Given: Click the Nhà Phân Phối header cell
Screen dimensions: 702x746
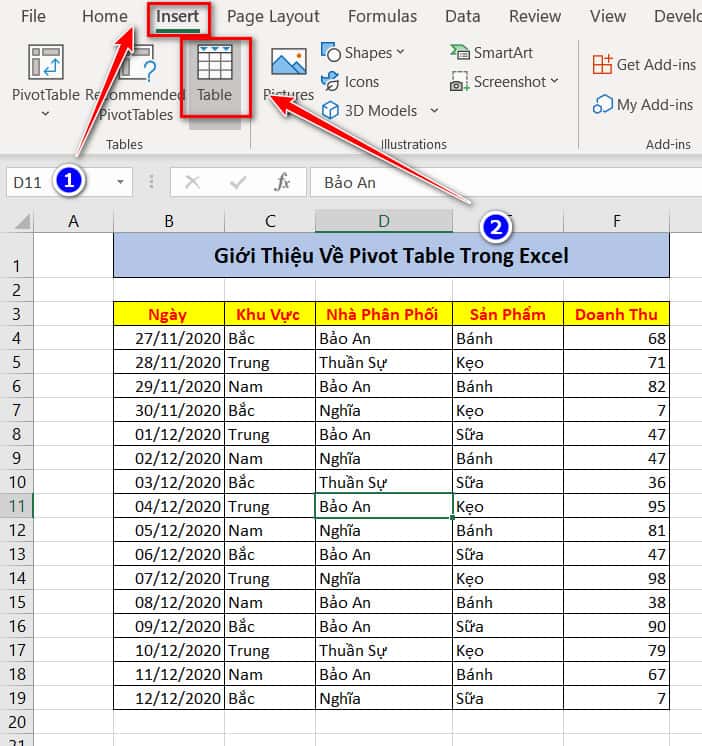Looking at the screenshot, I should pos(384,314).
